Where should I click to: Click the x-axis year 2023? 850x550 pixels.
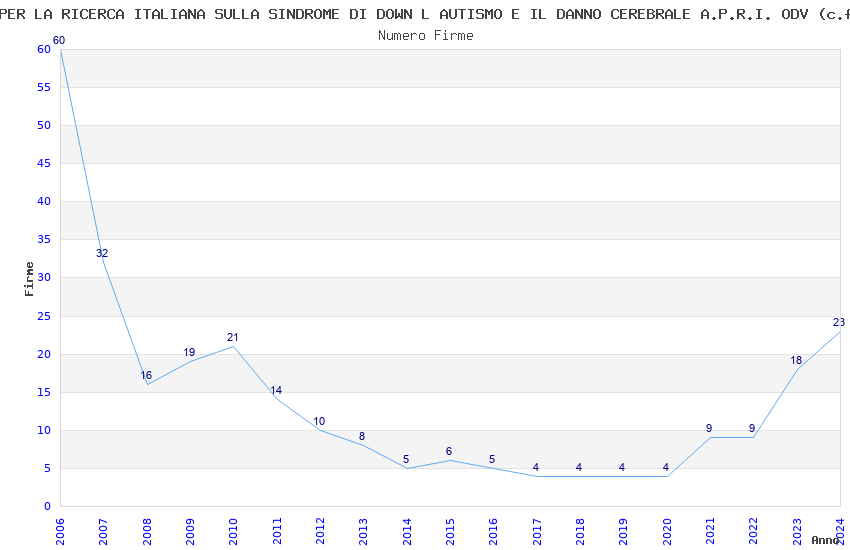[797, 531]
